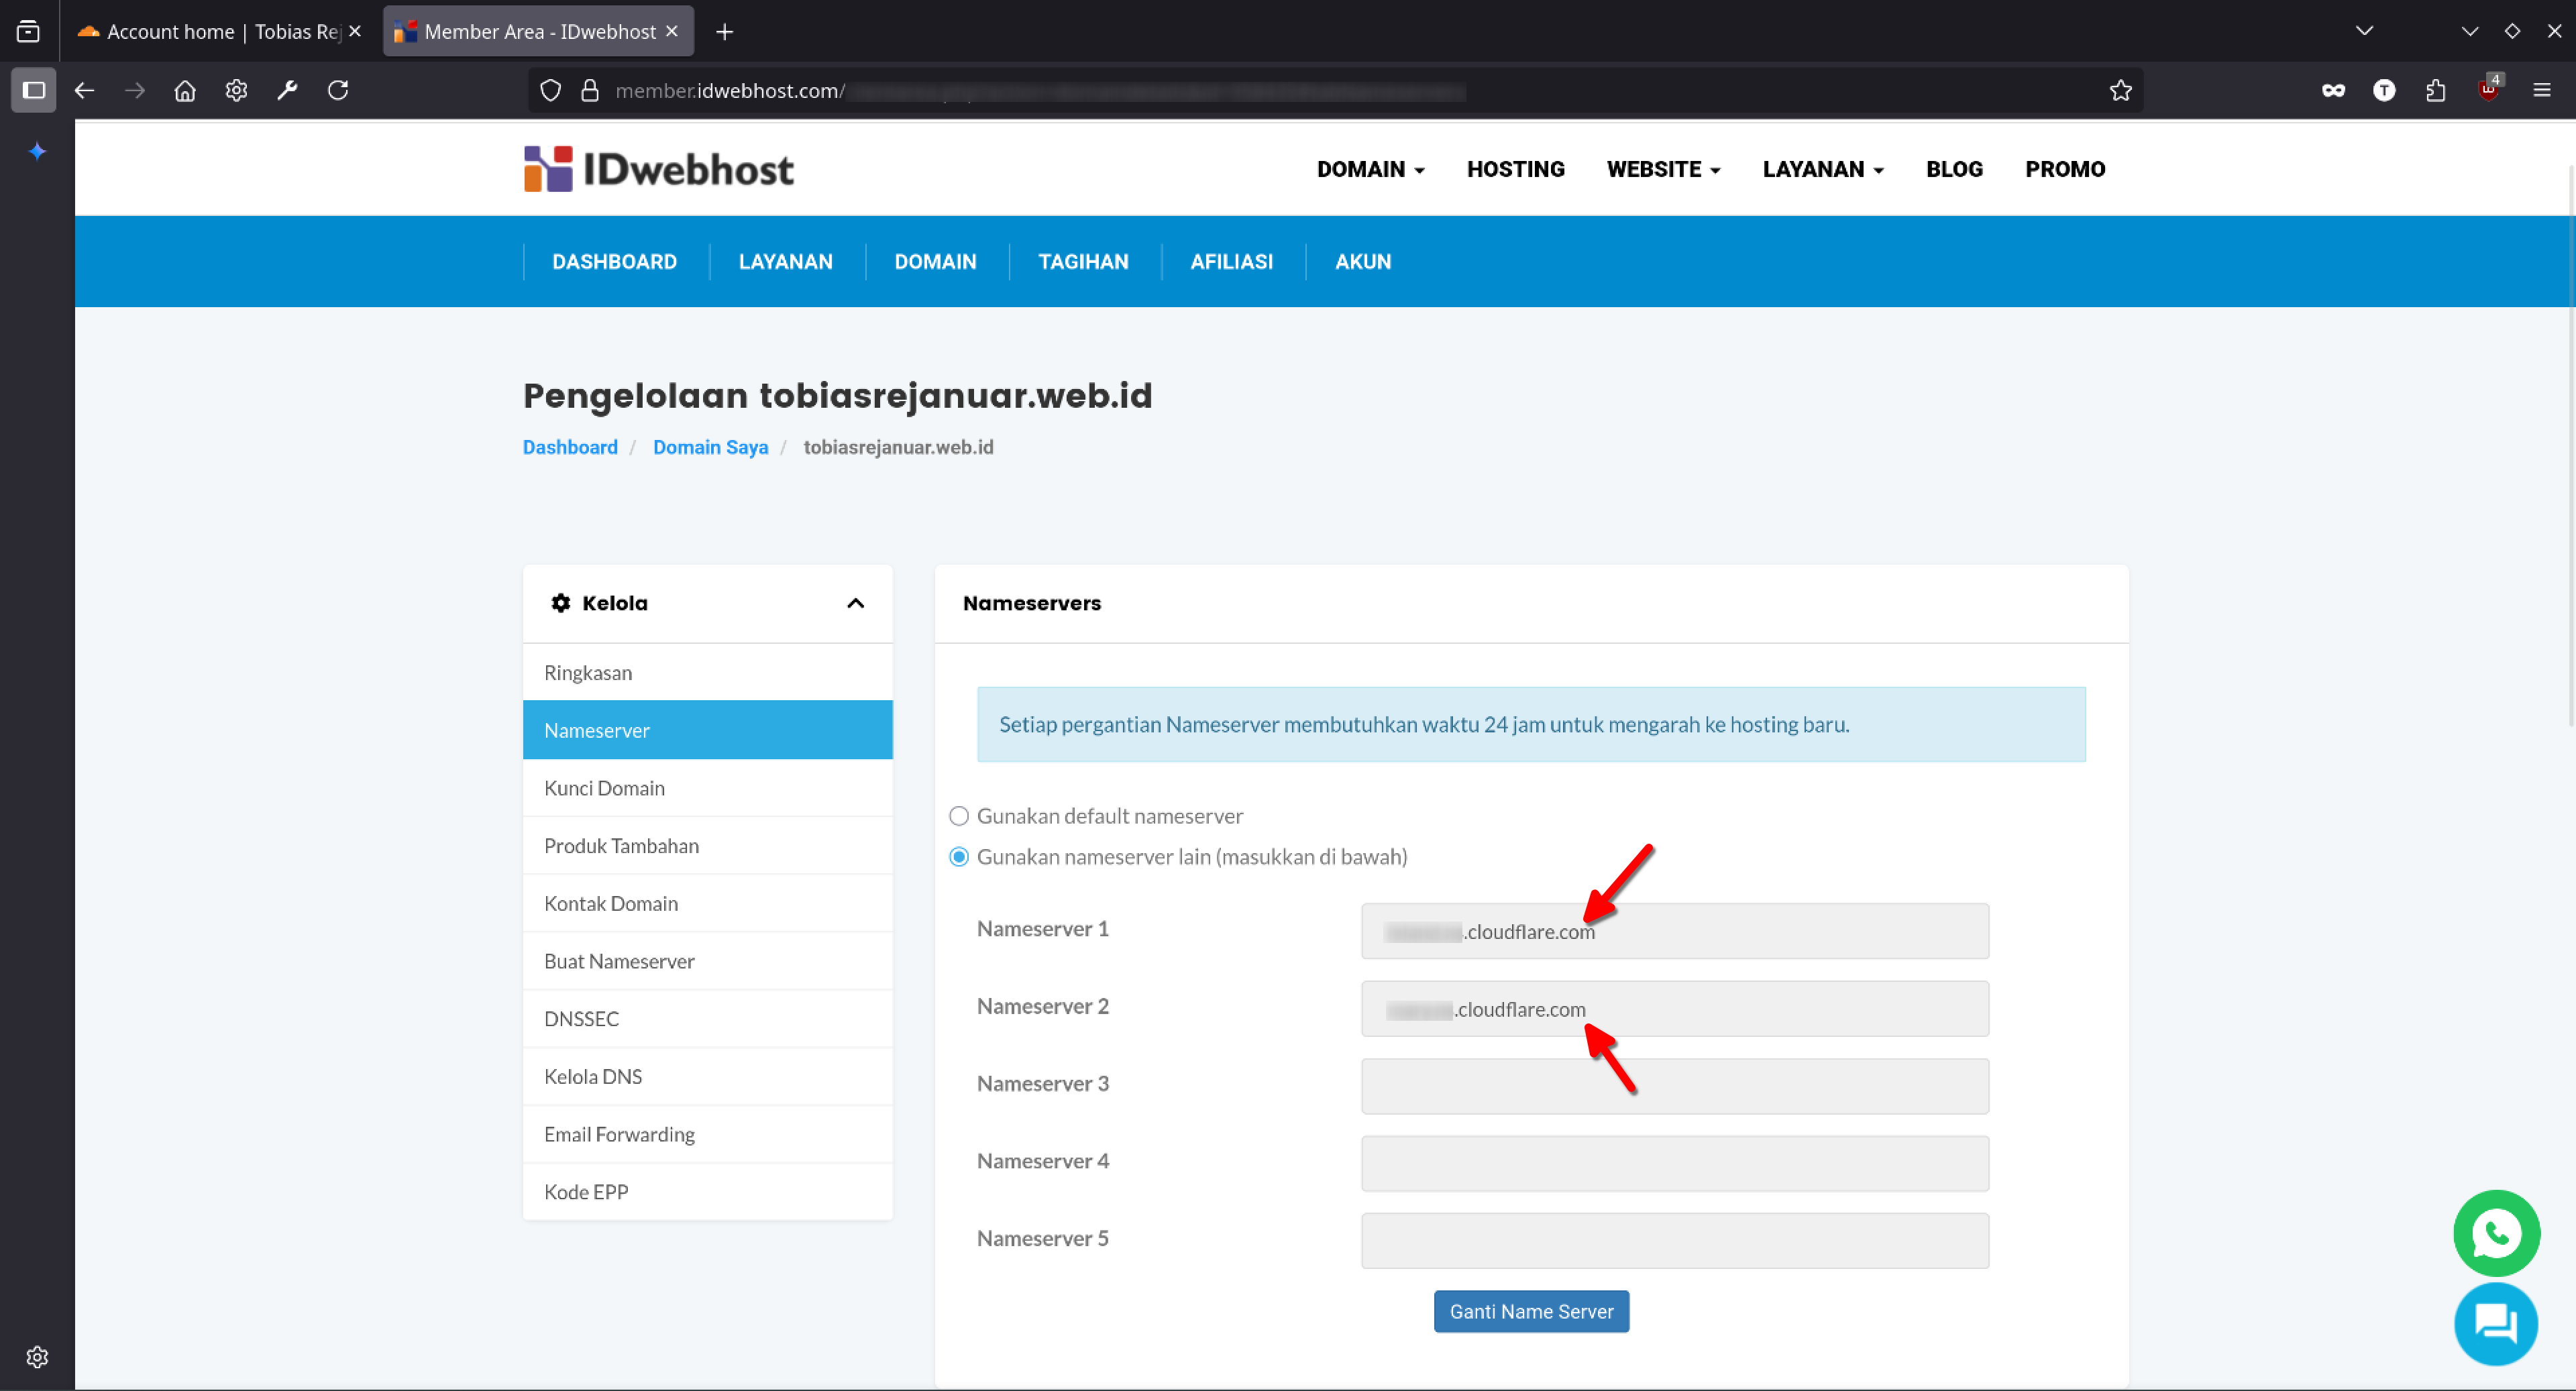
Task: Select Gunakan nameserver lain option
Action: pyautogui.click(x=958, y=857)
